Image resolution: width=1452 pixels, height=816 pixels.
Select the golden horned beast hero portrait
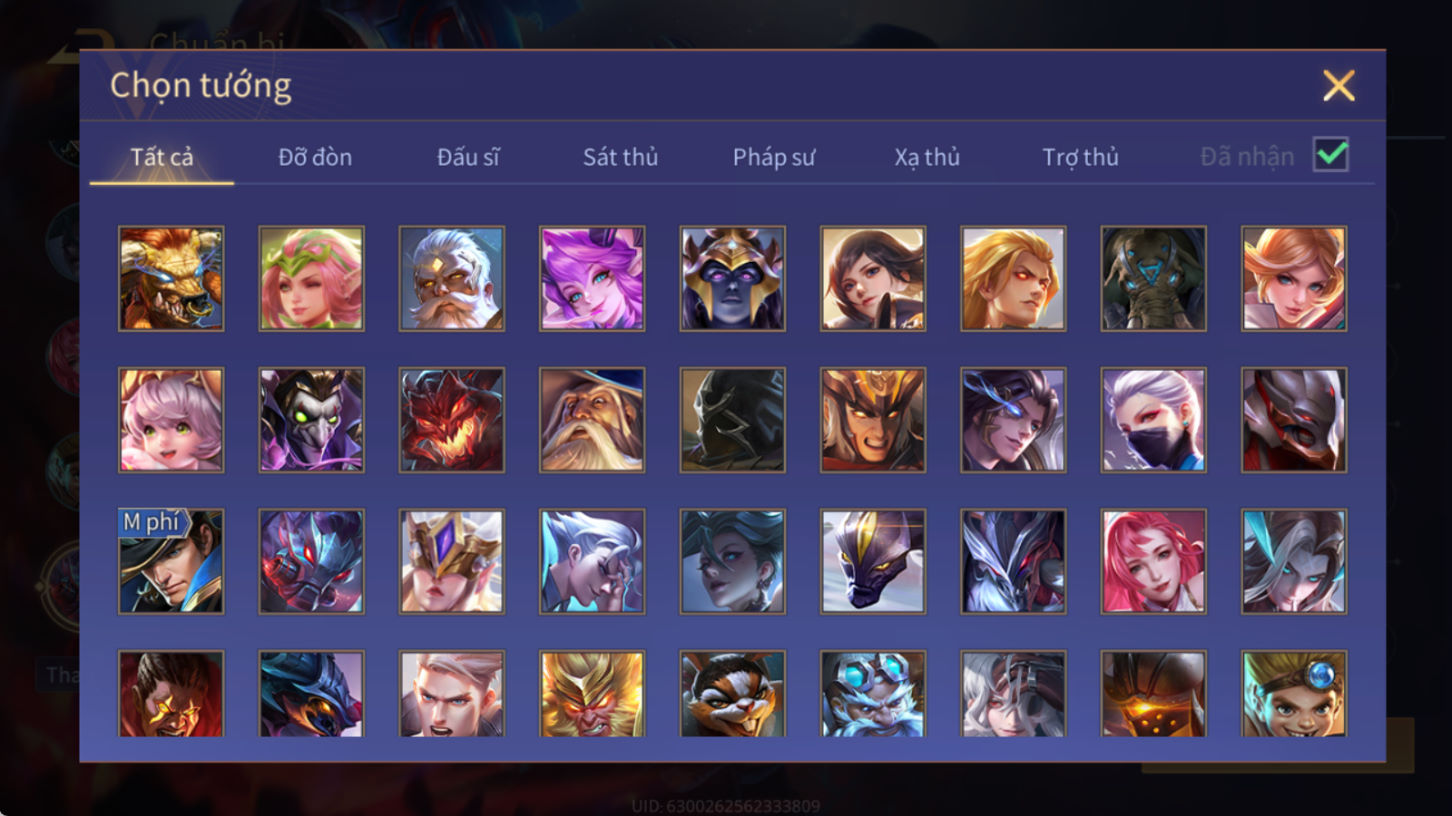pyautogui.click(x=171, y=278)
